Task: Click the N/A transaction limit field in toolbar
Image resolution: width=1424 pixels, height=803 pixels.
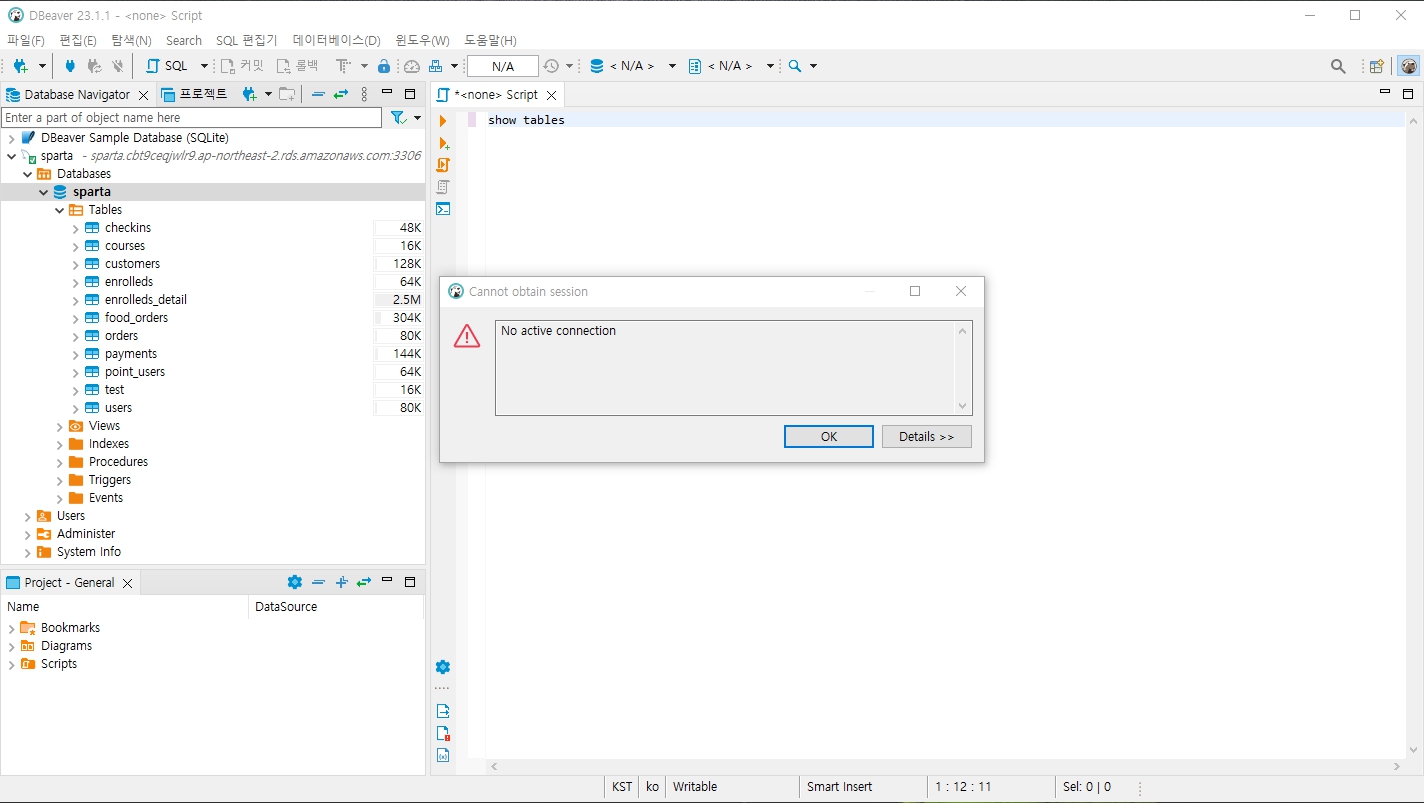Action: (503, 66)
